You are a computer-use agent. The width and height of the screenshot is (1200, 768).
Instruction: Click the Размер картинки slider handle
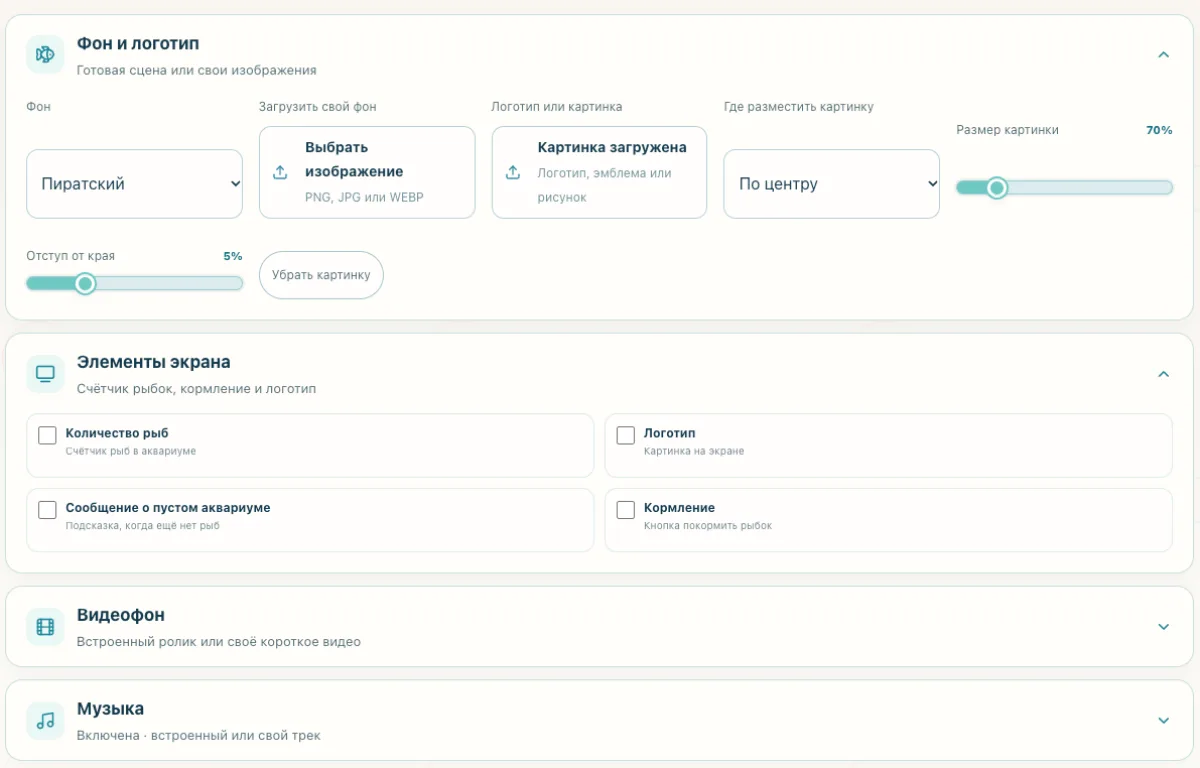[996, 188]
